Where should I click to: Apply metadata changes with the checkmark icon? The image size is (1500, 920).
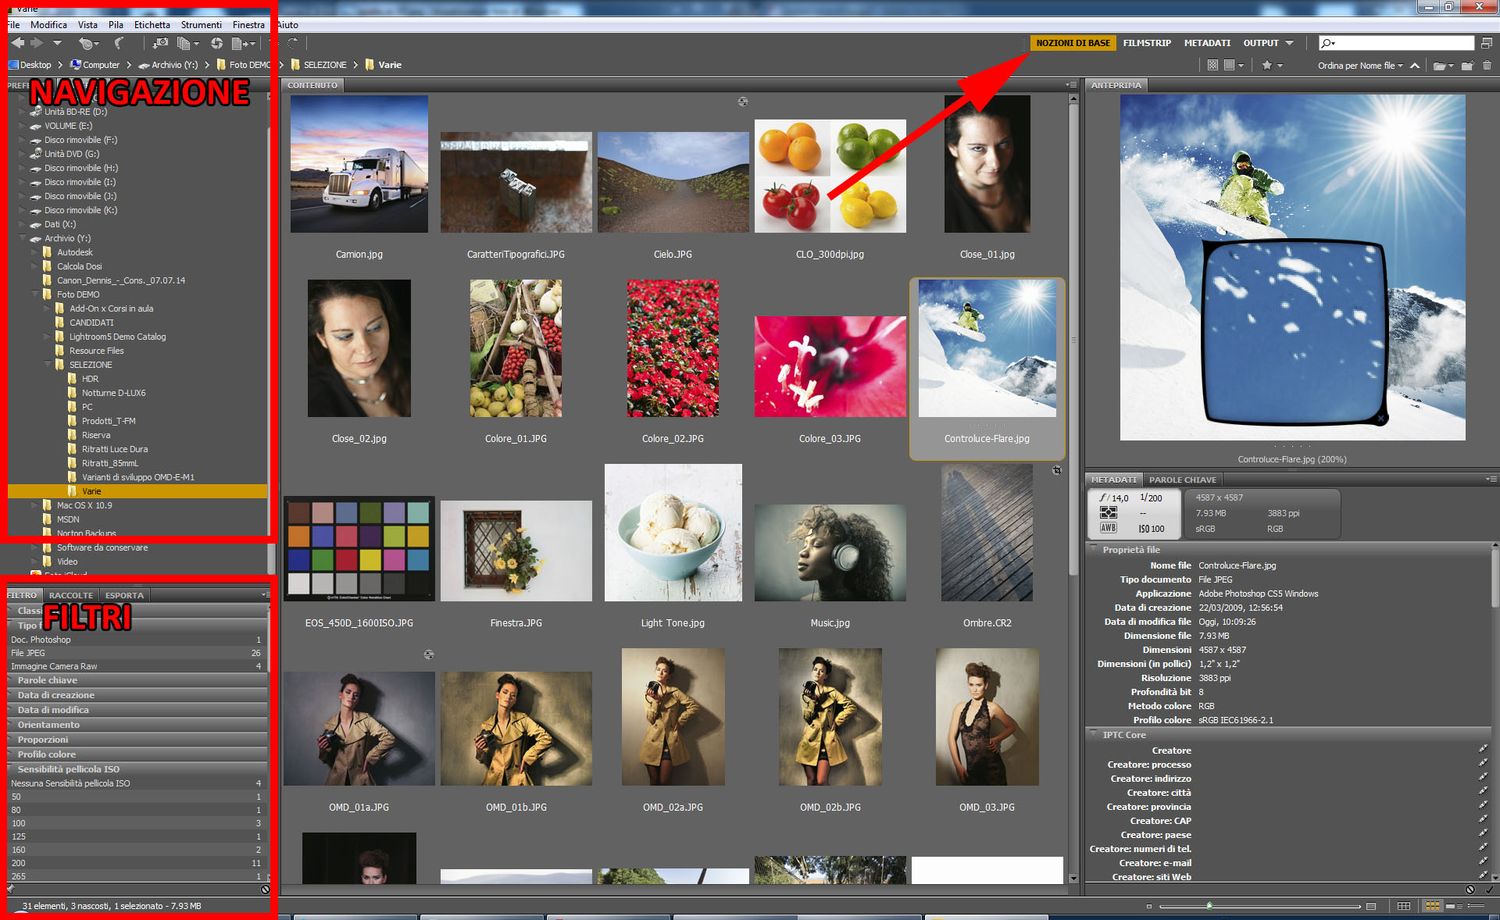tap(1489, 889)
